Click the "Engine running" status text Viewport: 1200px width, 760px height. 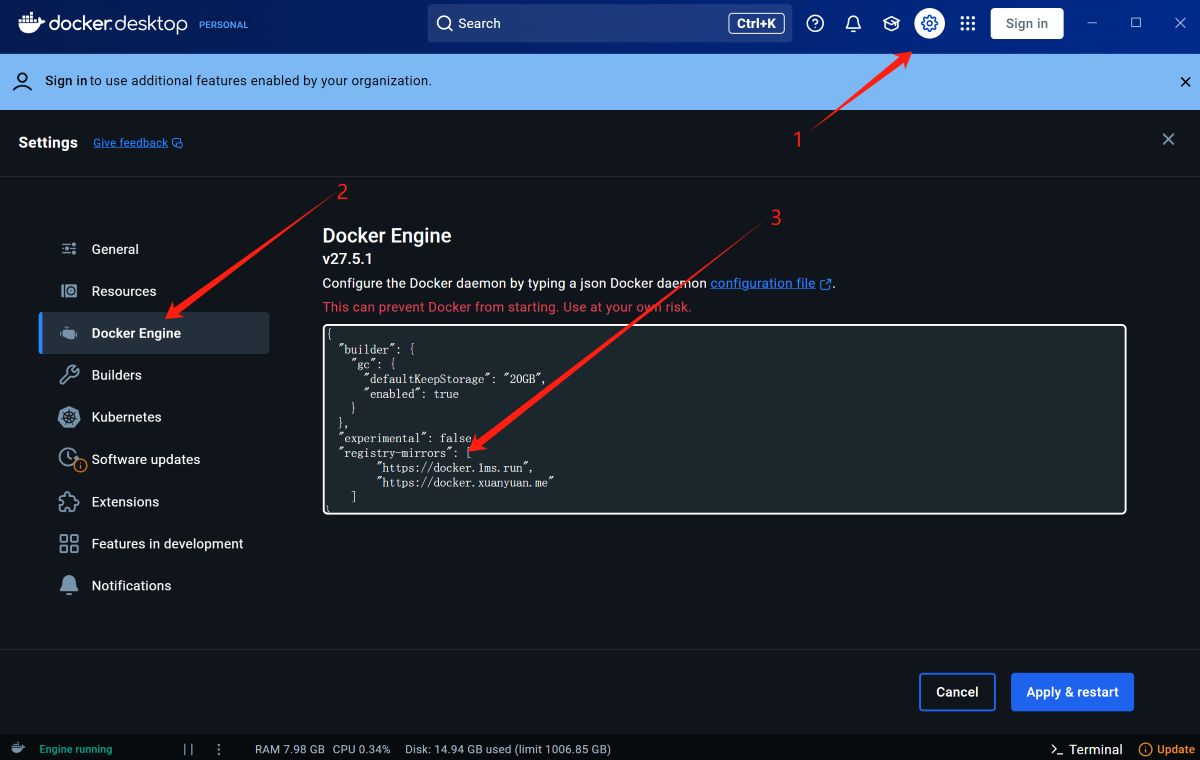click(76, 749)
